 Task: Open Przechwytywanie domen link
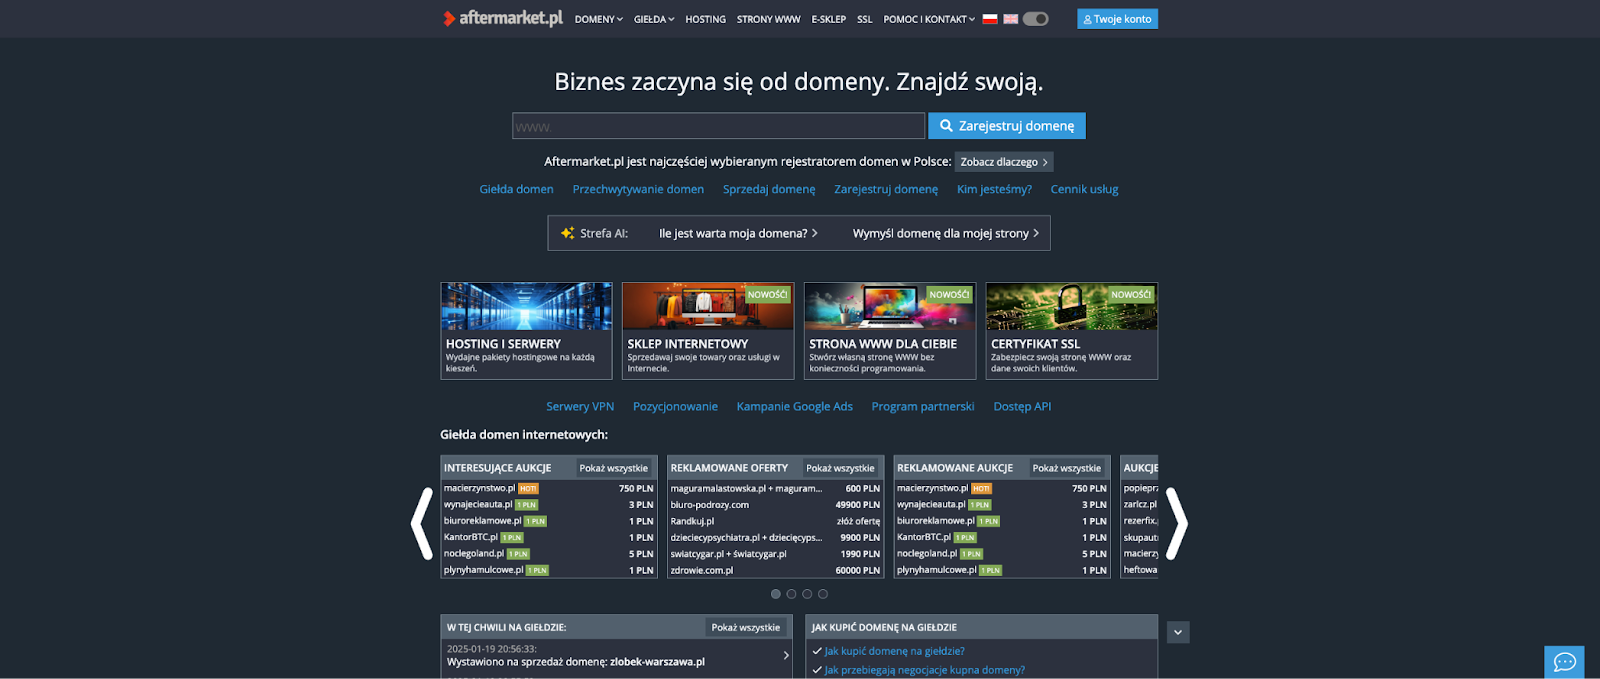(638, 189)
